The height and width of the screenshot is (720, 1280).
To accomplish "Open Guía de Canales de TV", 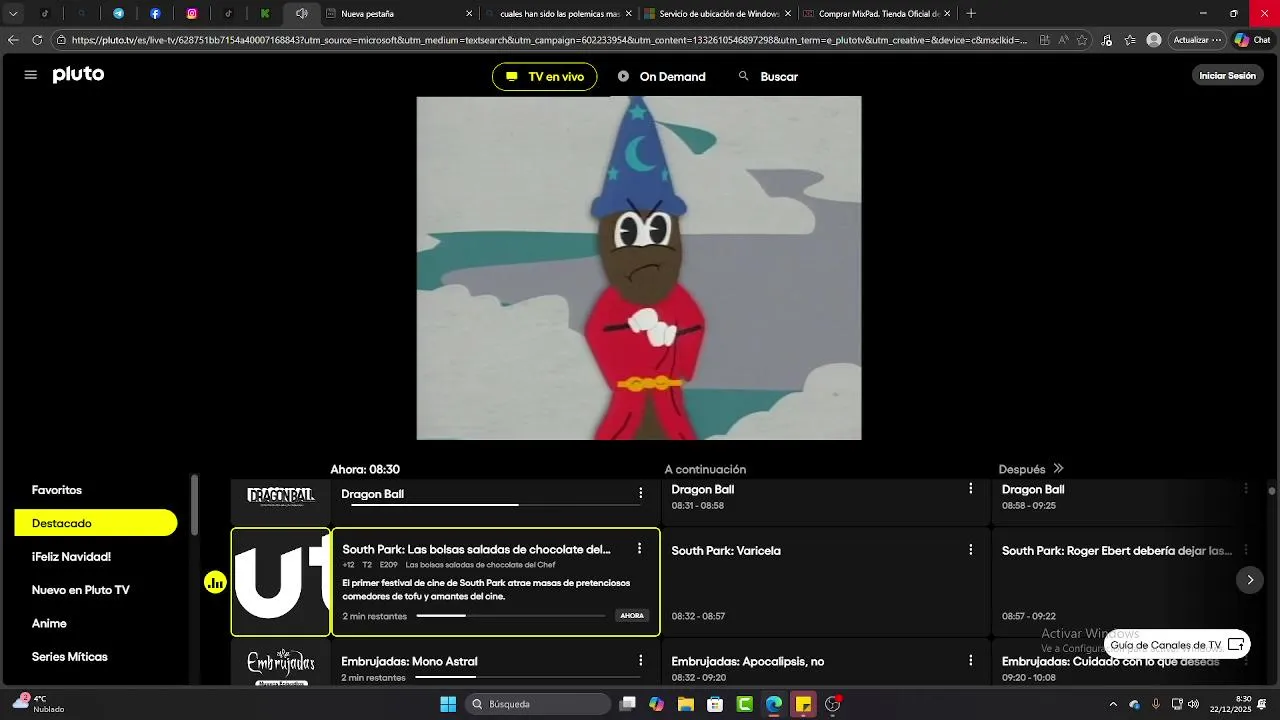I will [x=1177, y=645].
